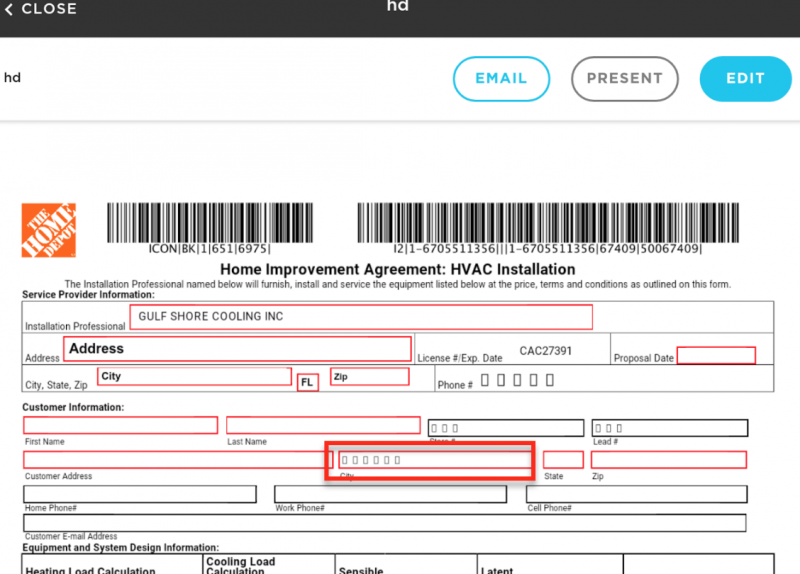
Task: Tap the blue EDIT button
Action: point(745,79)
